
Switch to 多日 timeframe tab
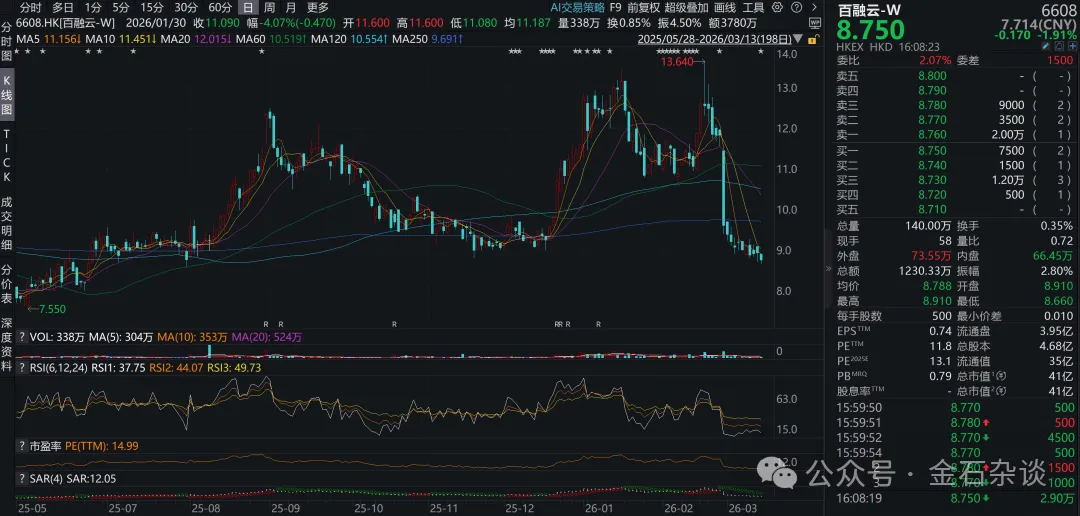click(x=63, y=8)
